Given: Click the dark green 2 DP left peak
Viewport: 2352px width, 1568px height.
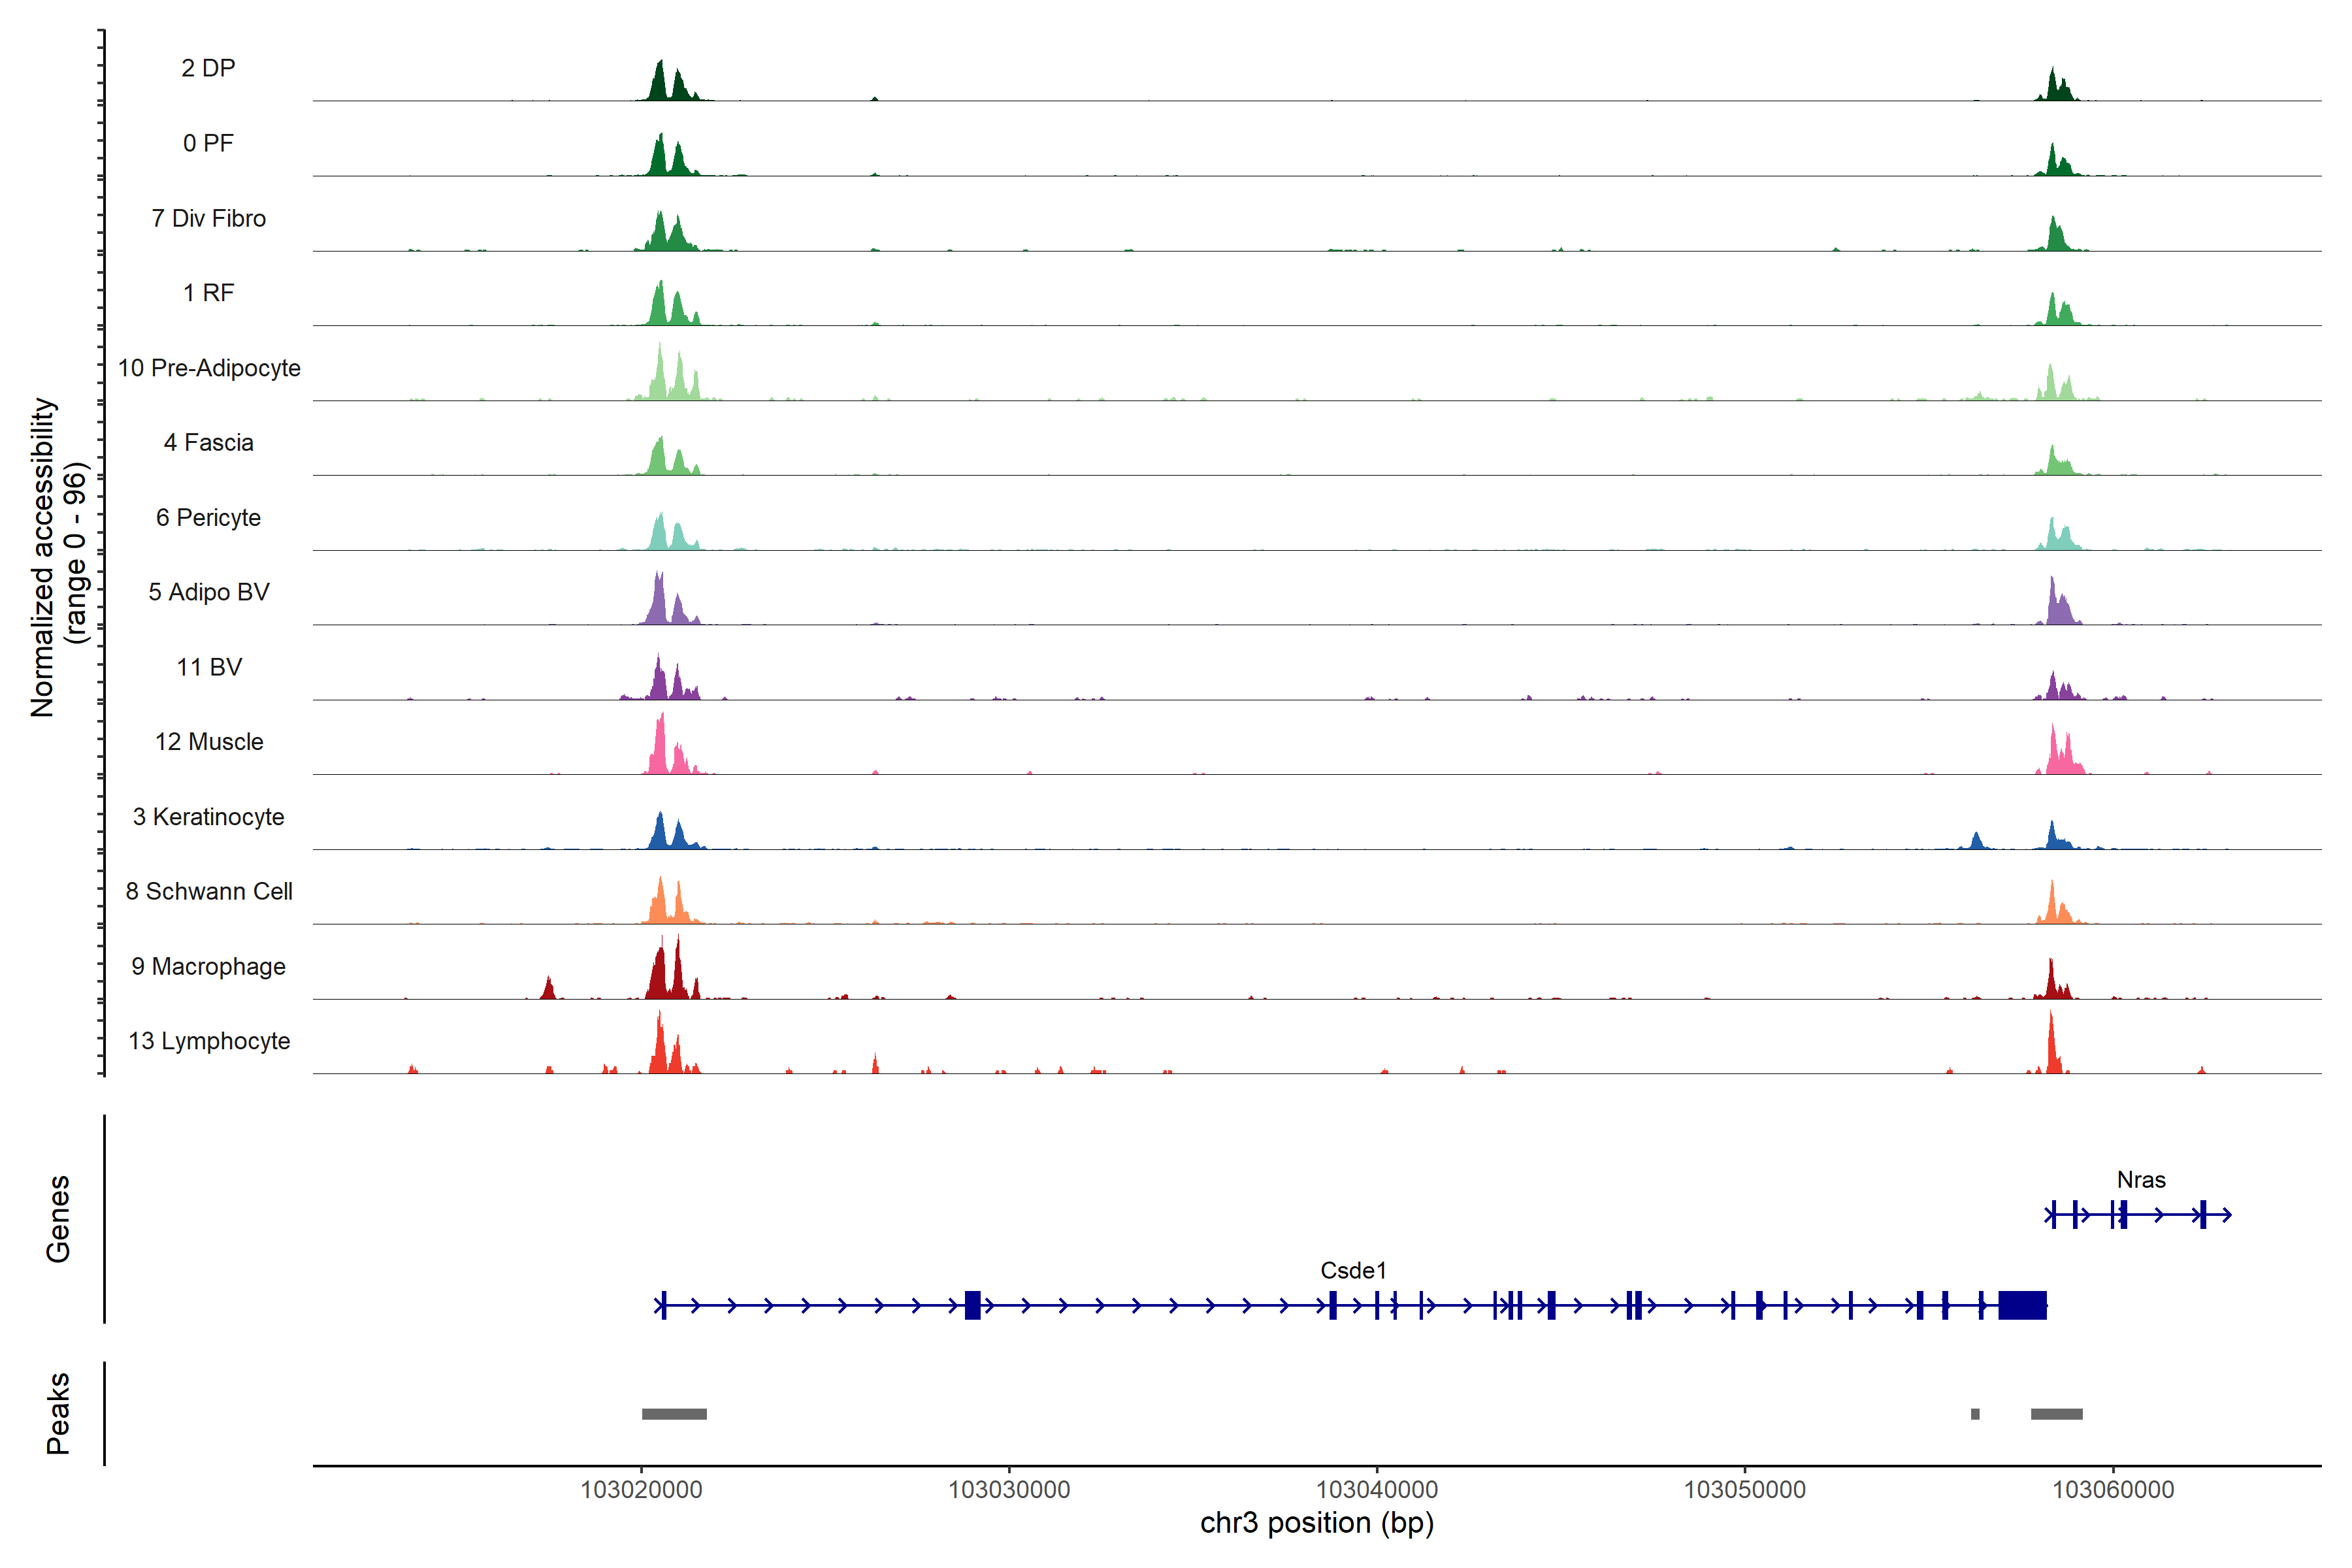Looking at the screenshot, I should click(659, 85).
